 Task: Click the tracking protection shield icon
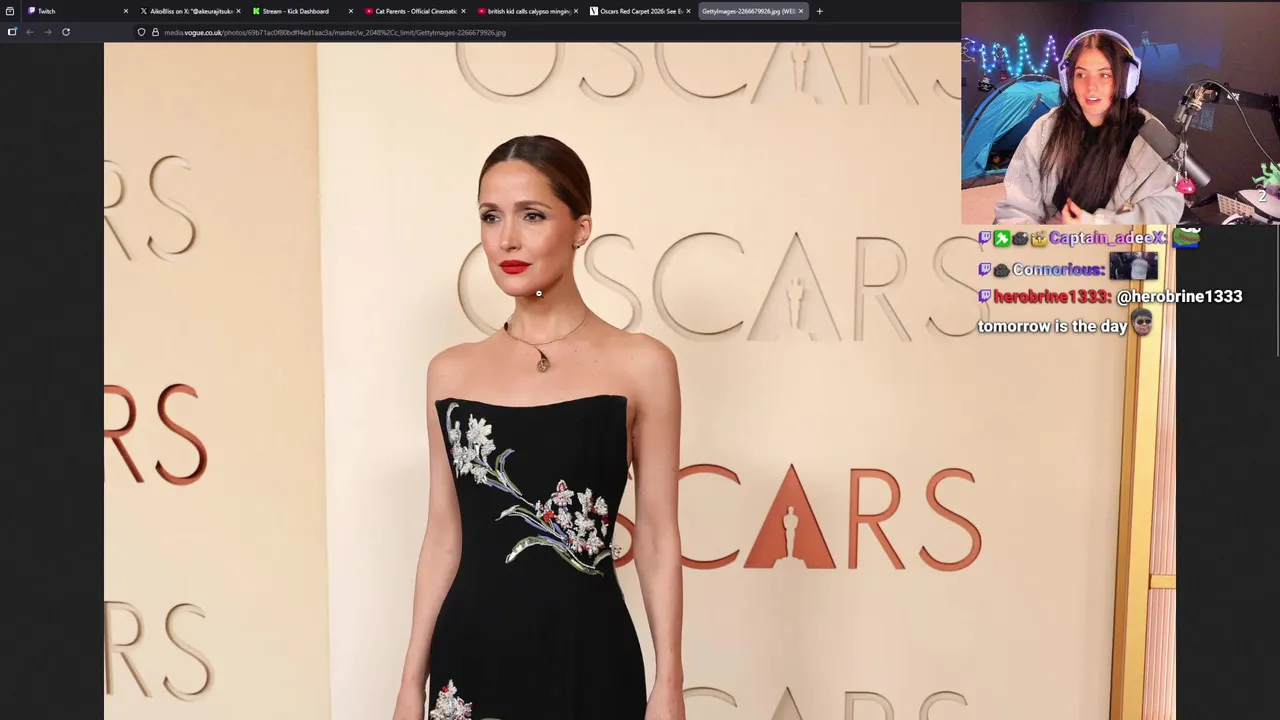[141, 32]
